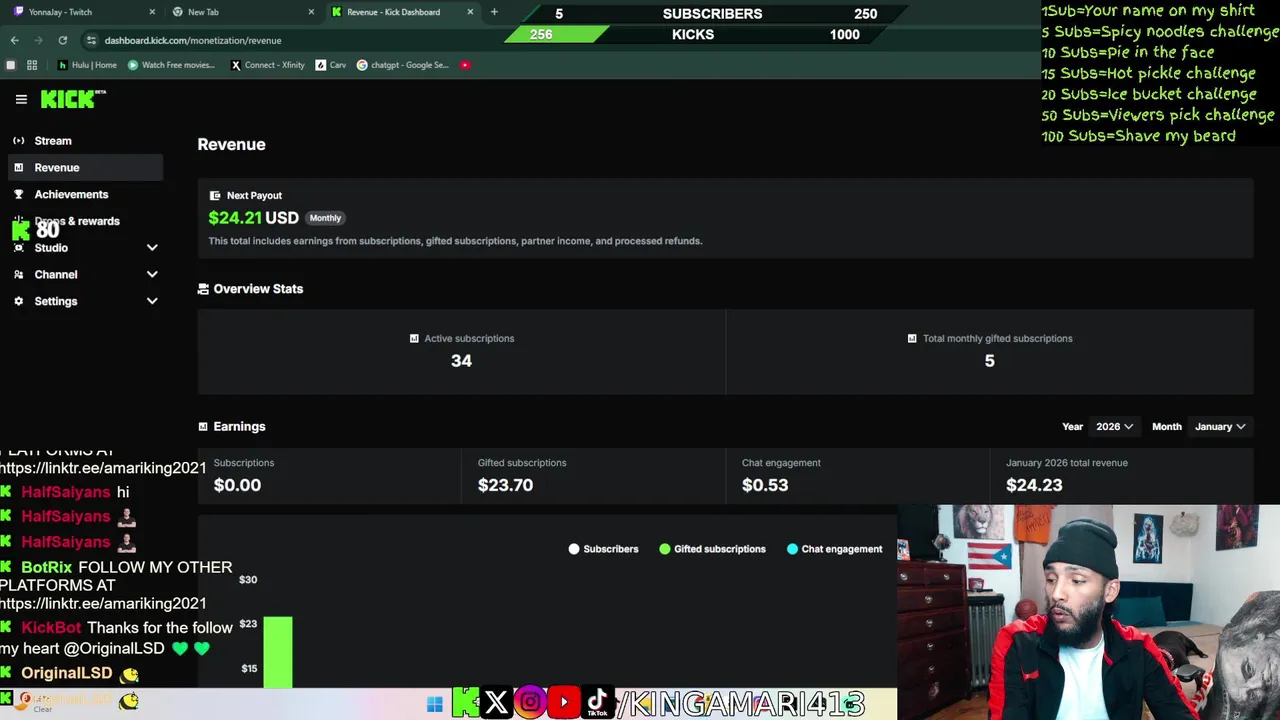Expand the Studio sidebar section
Image resolution: width=1280 pixels, height=720 pixels.
pyautogui.click(x=152, y=248)
